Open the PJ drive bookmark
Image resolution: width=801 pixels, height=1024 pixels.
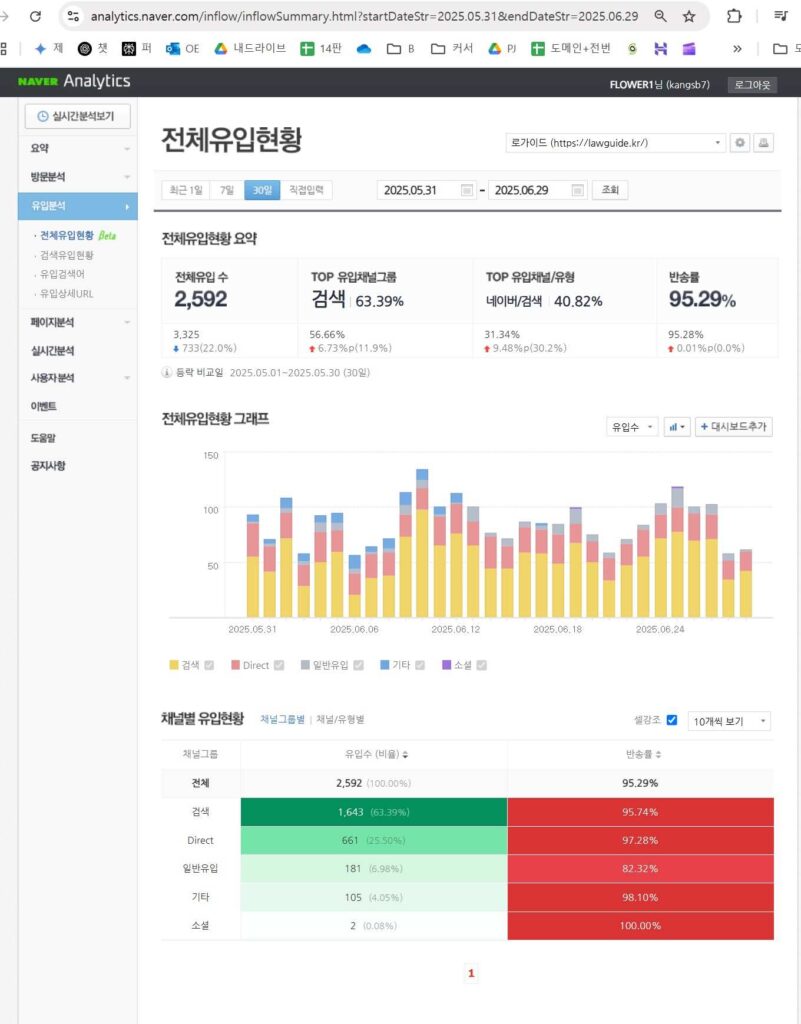(x=502, y=48)
